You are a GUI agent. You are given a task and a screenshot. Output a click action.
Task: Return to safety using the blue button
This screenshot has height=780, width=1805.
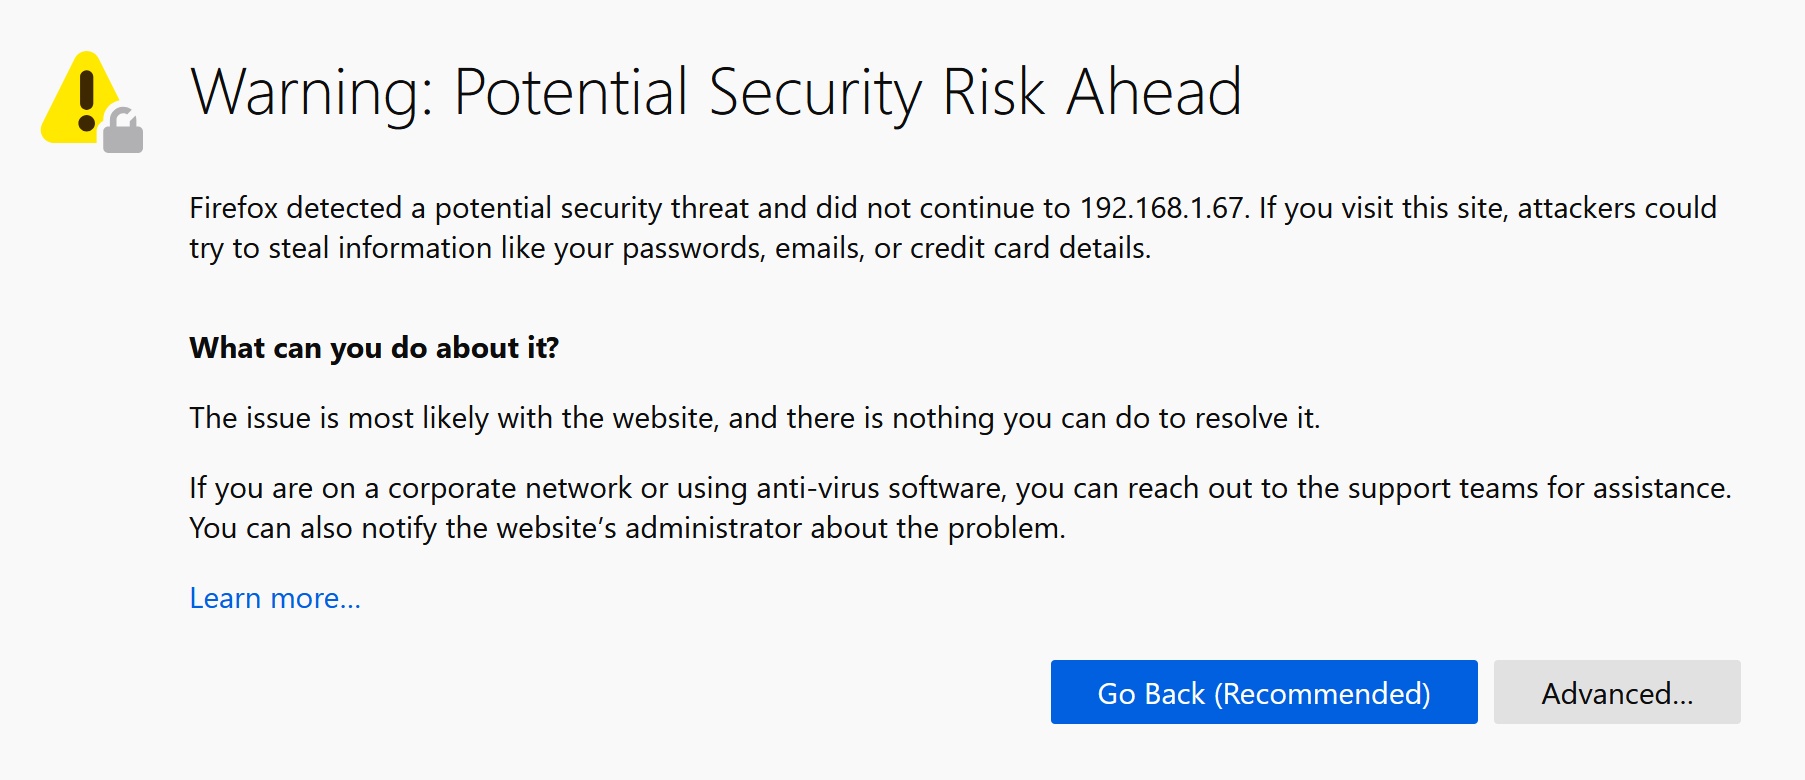[x=1263, y=693]
